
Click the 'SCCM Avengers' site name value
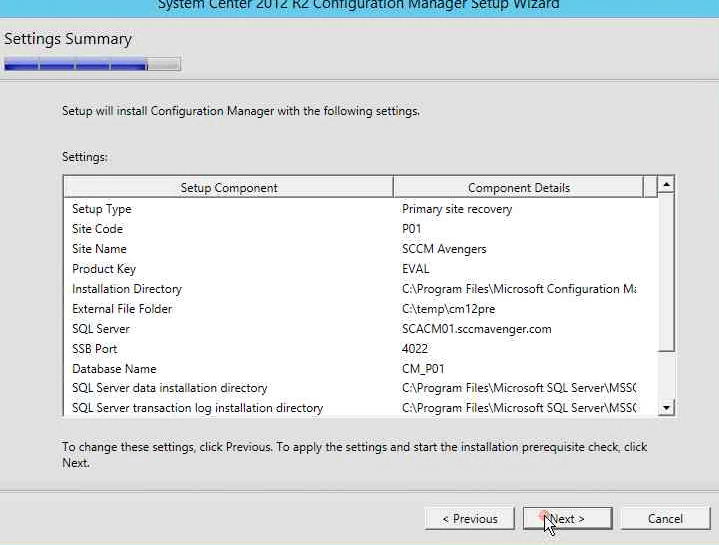click(x=444, y=249)
